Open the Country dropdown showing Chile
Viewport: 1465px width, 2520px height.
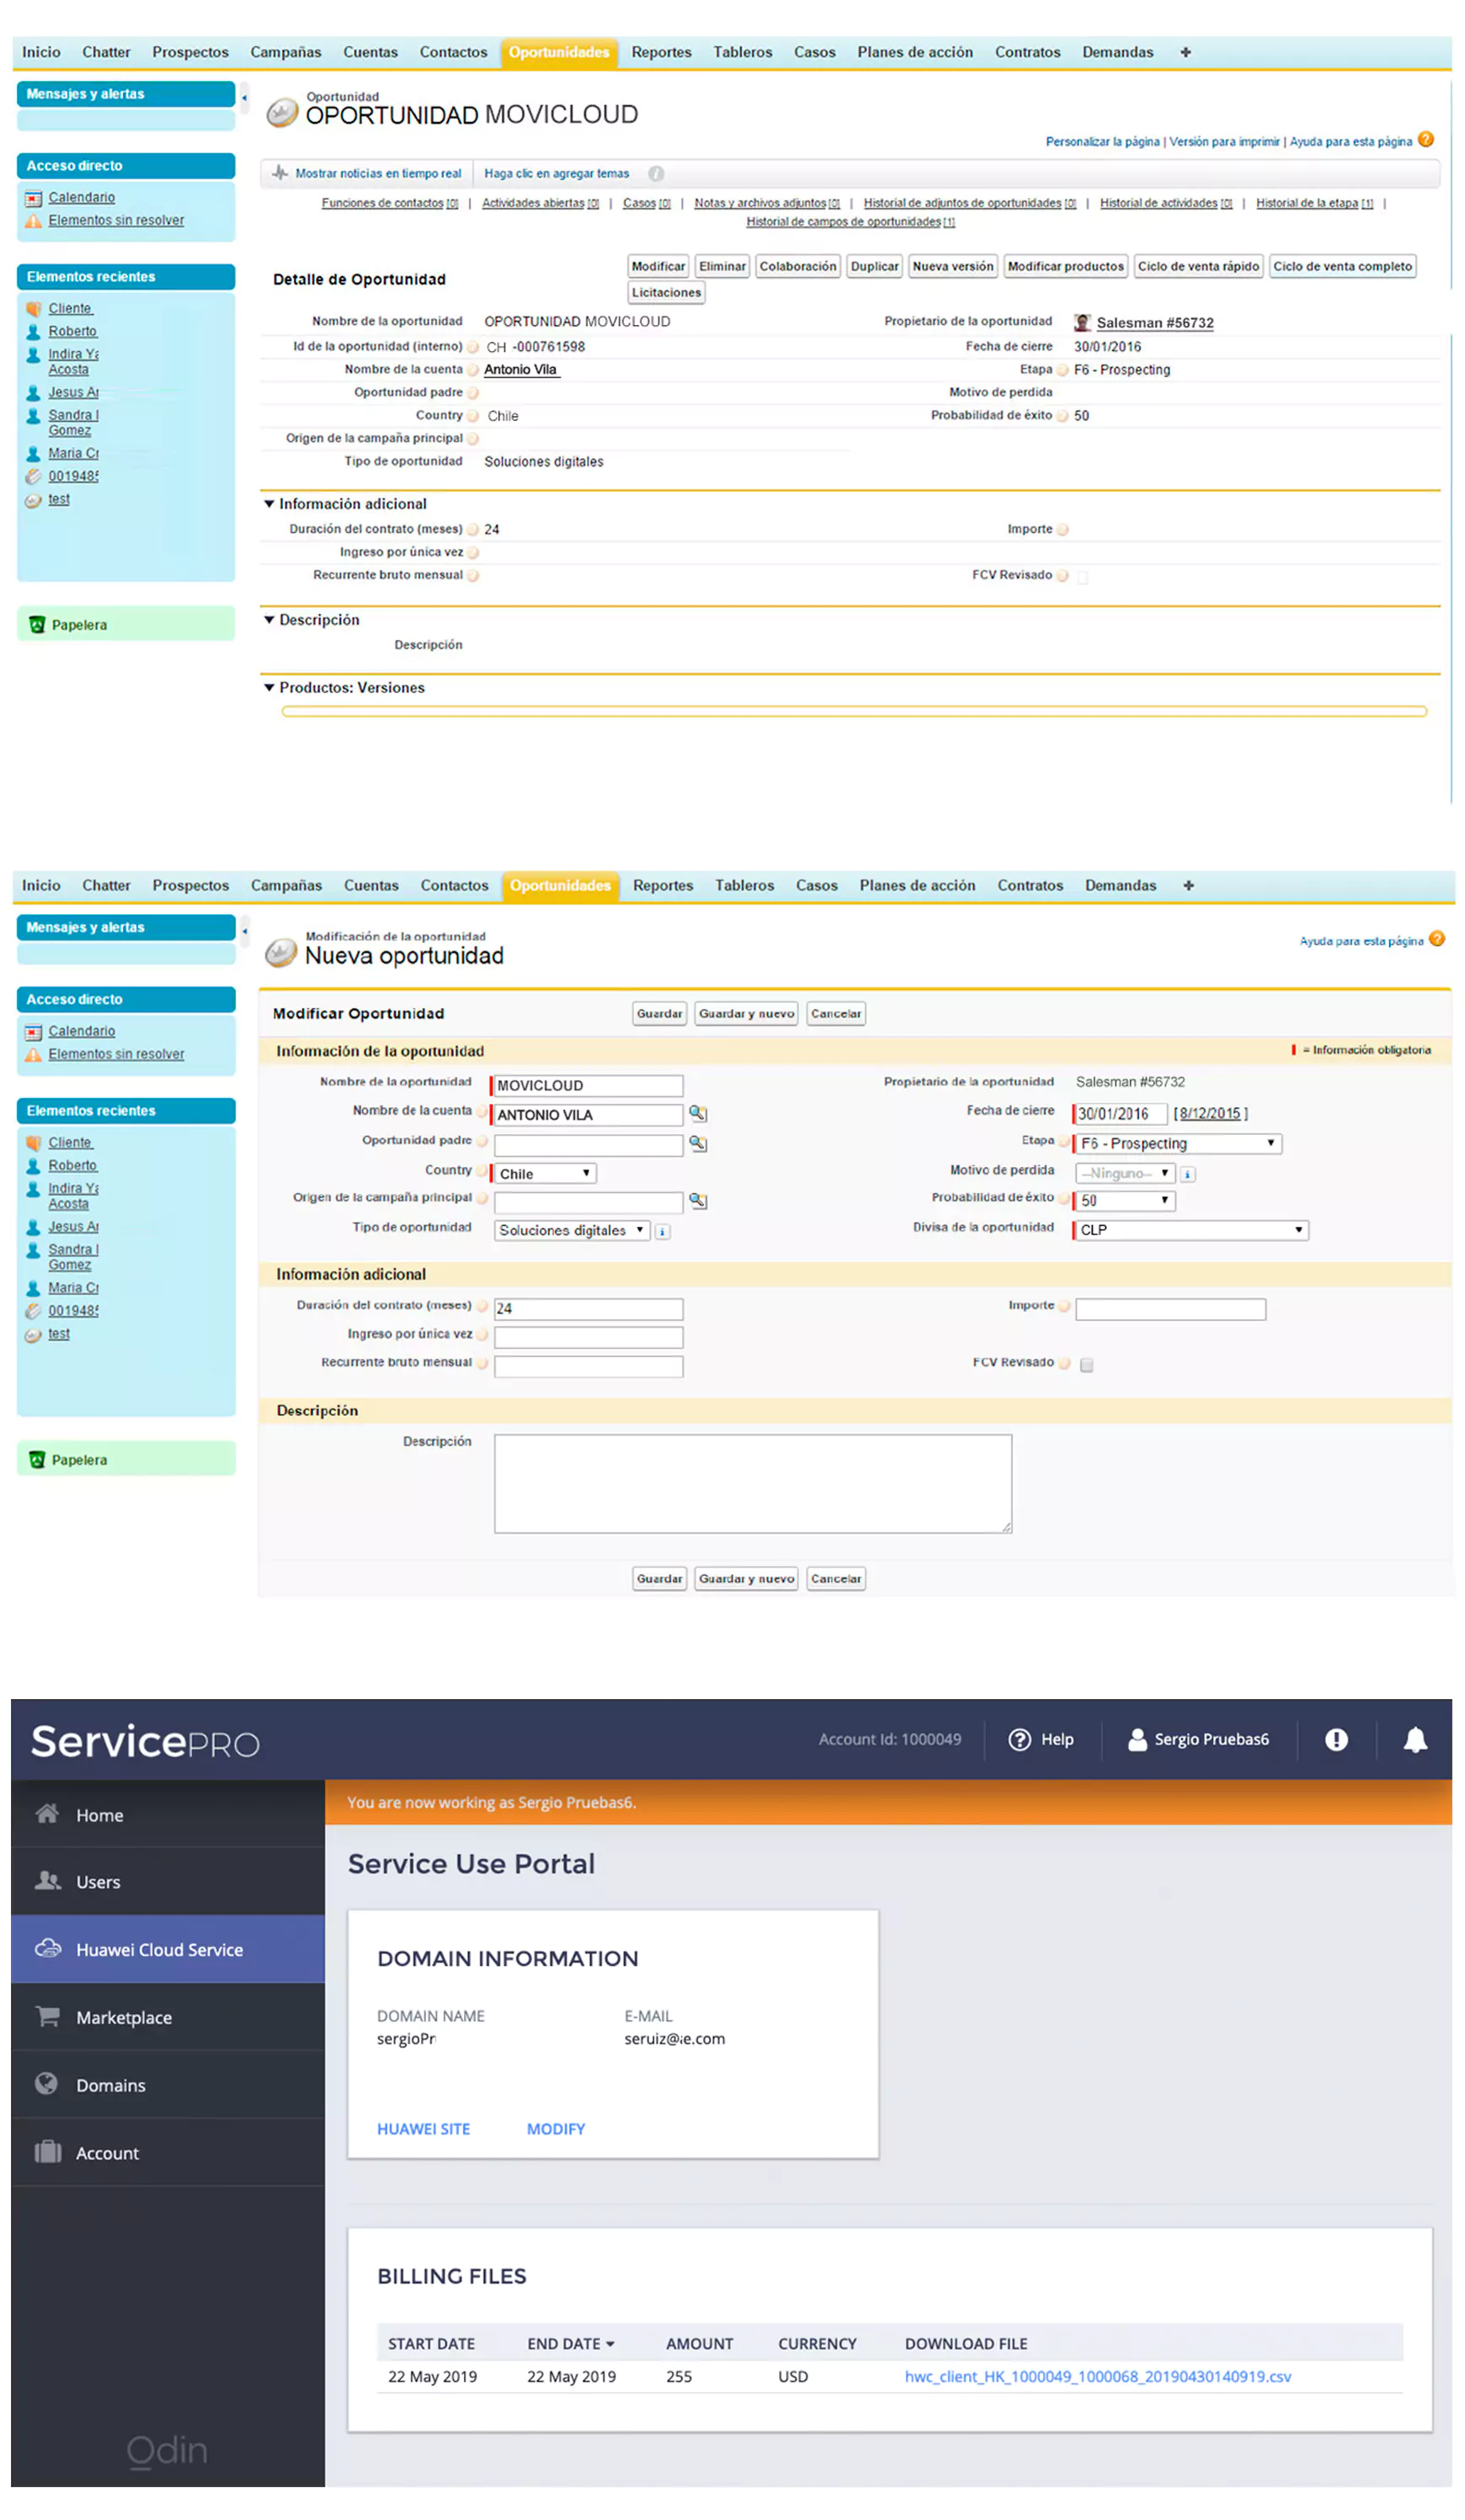coord(544,1173)
